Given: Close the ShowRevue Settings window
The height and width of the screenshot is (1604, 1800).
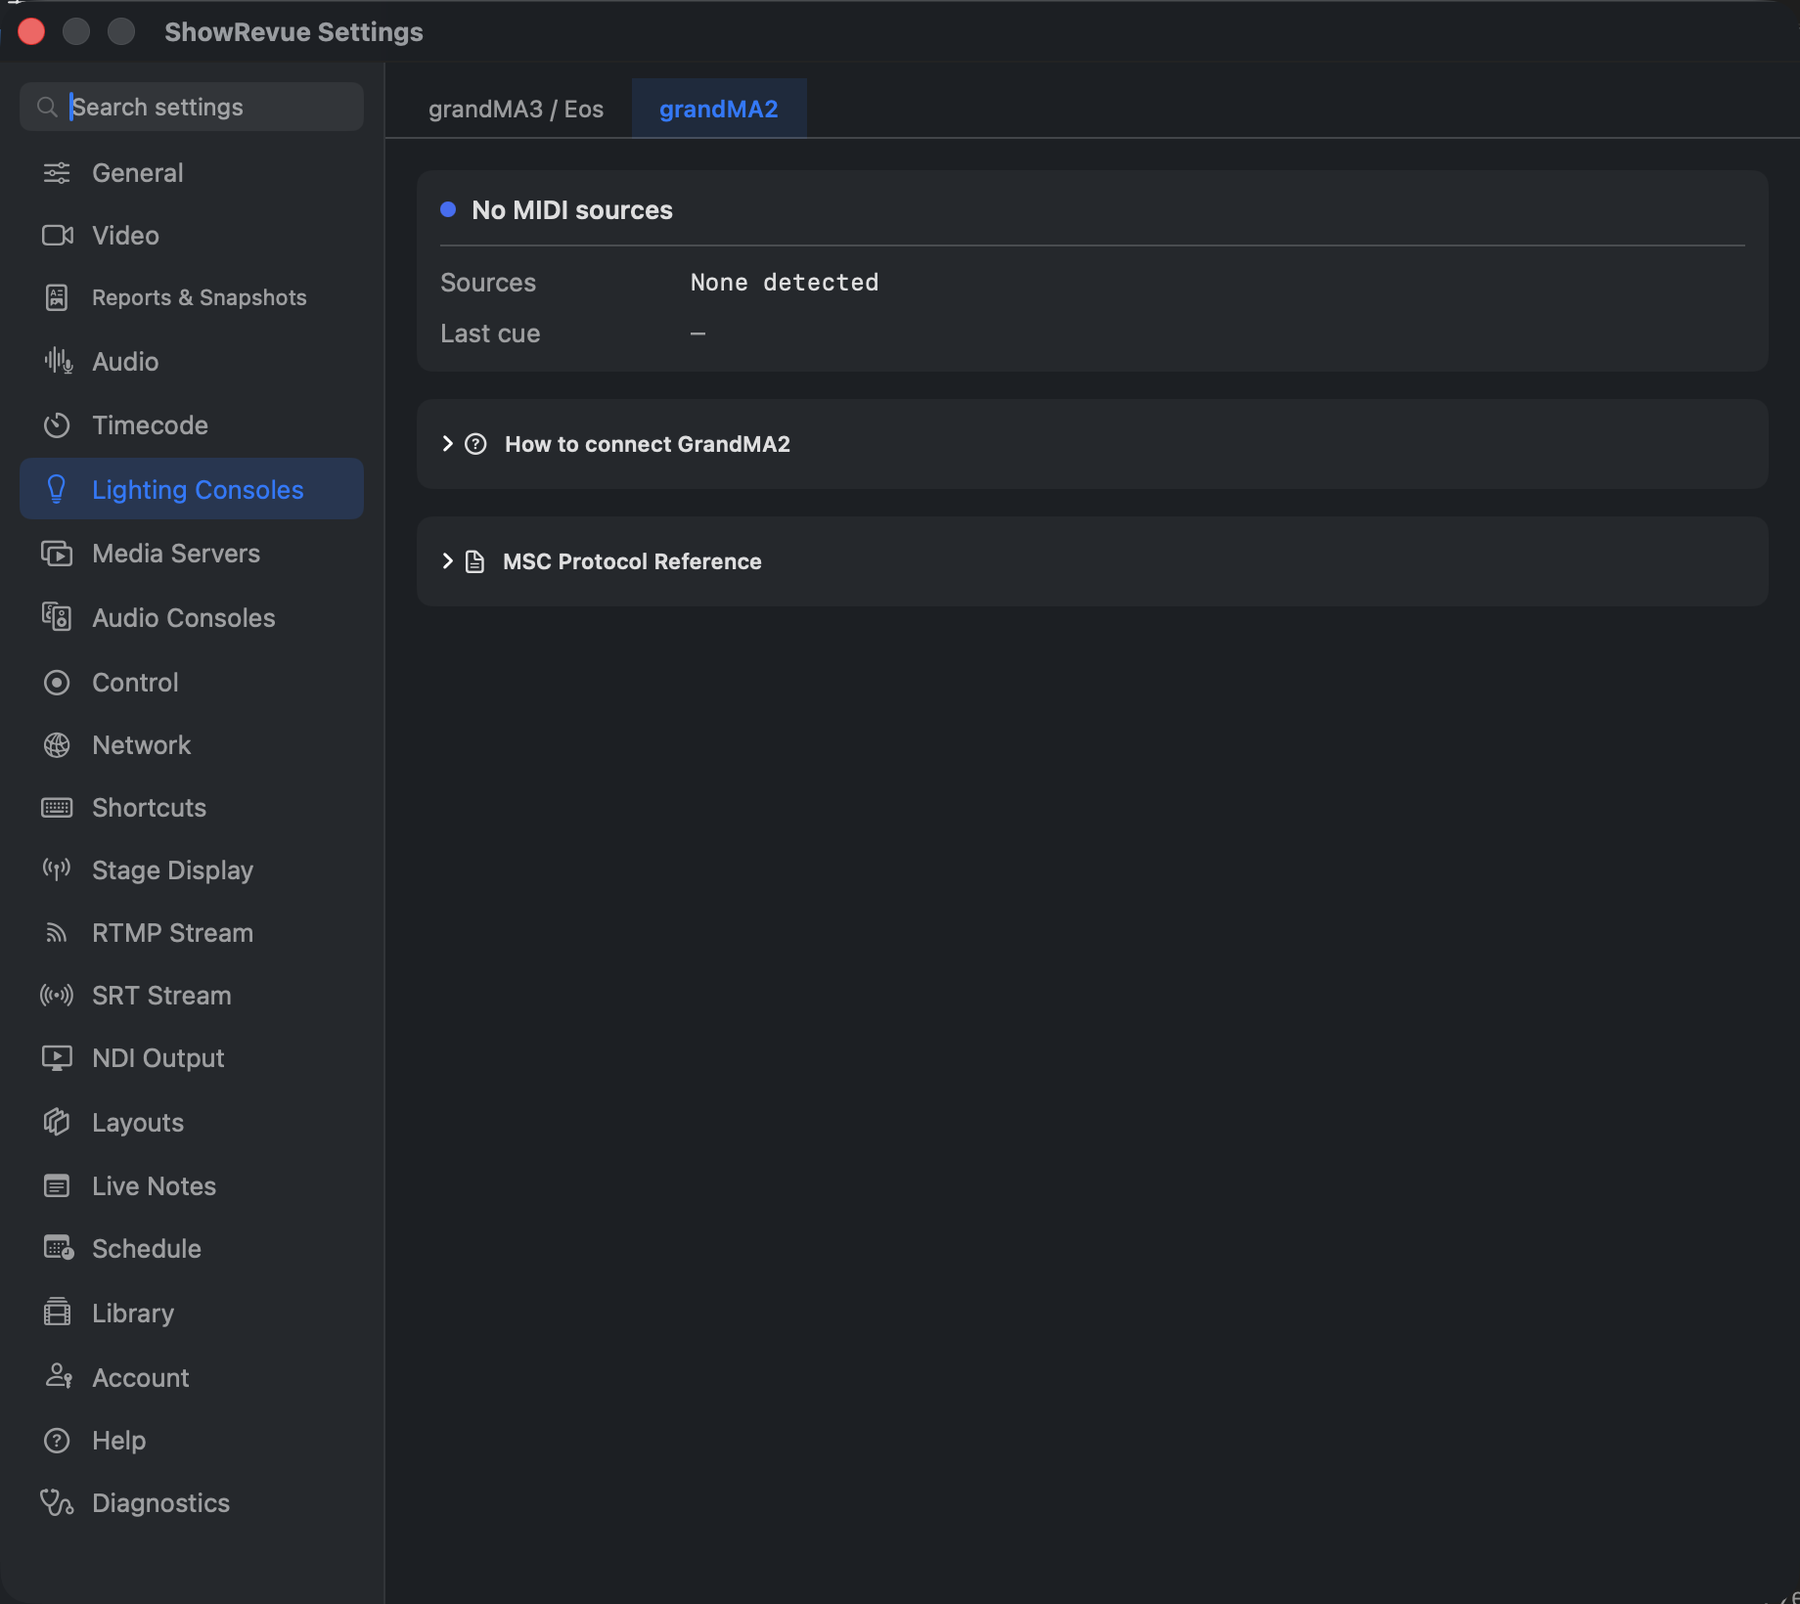Looking at the screenshot, I should point(31,32).
